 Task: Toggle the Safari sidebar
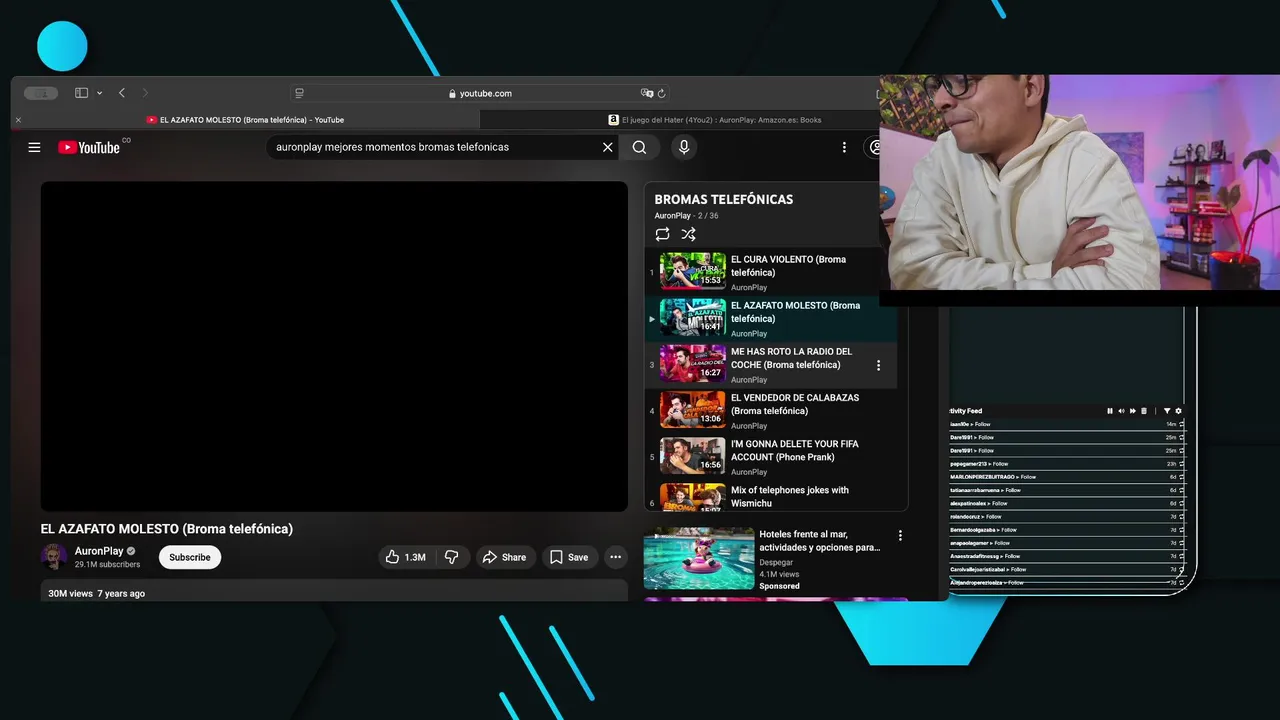pyautogui.click(x=81, y=93)
